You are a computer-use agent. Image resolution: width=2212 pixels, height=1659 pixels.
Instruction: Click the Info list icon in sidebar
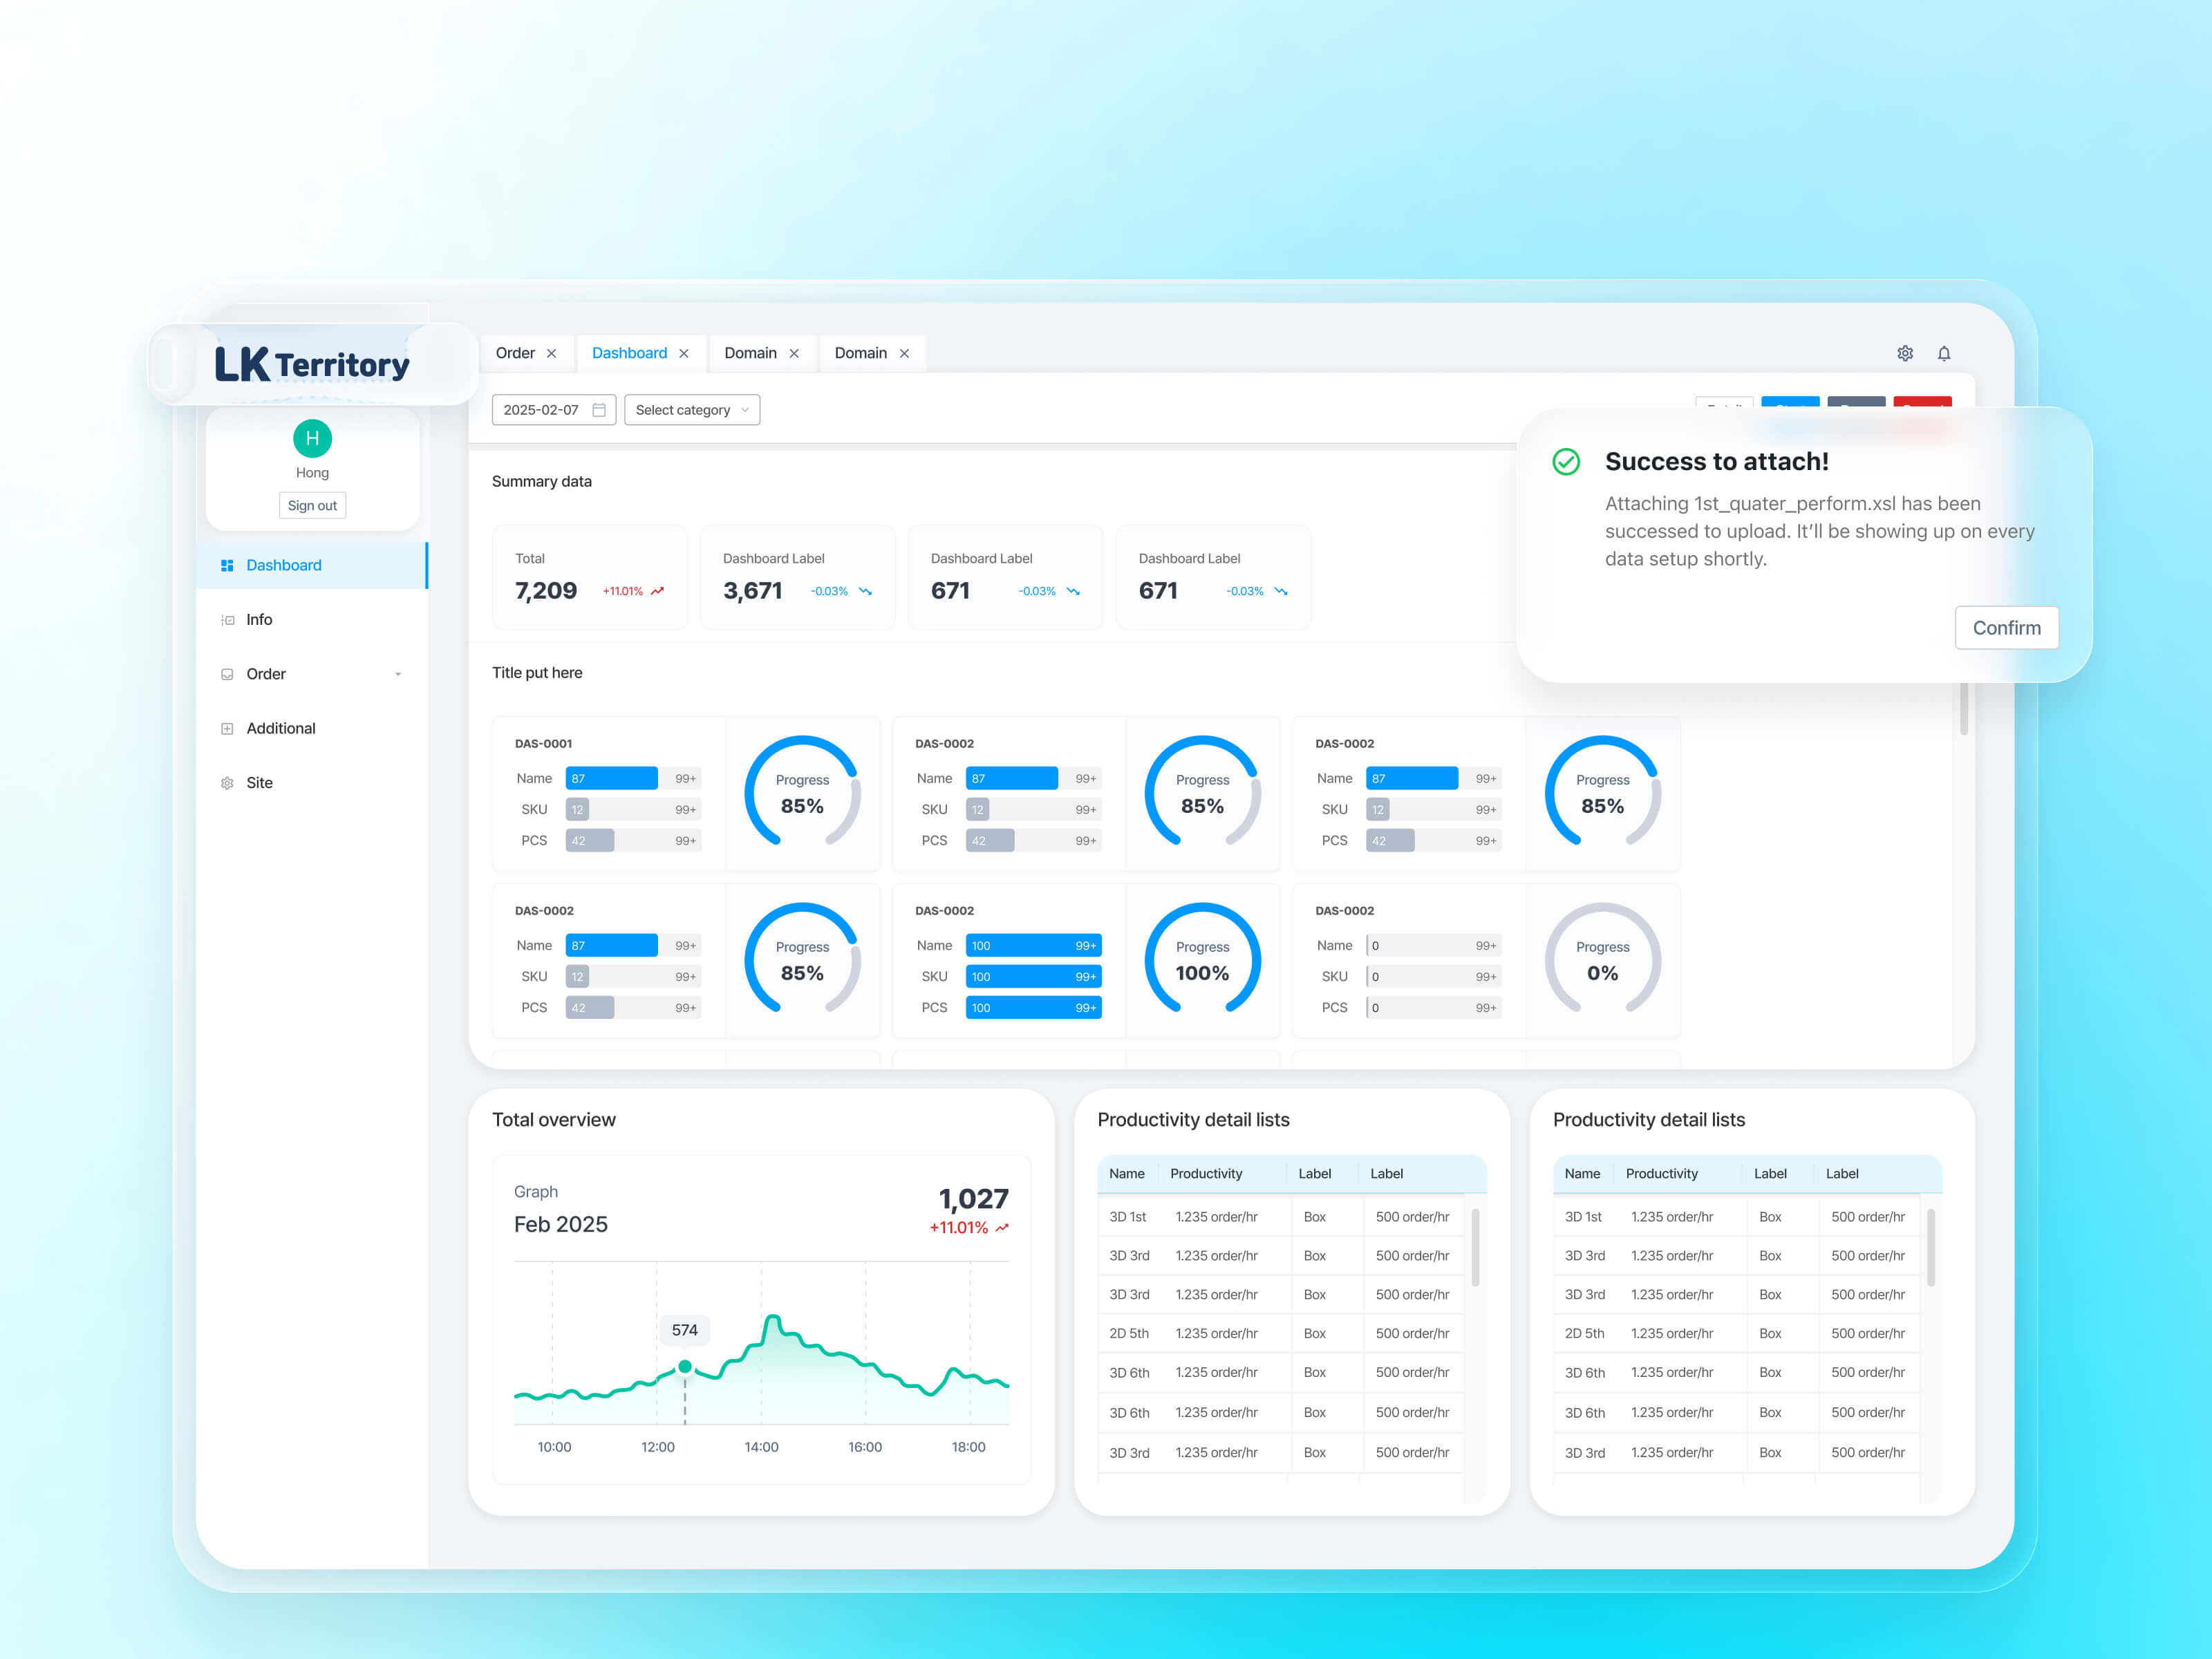point(227,620)
